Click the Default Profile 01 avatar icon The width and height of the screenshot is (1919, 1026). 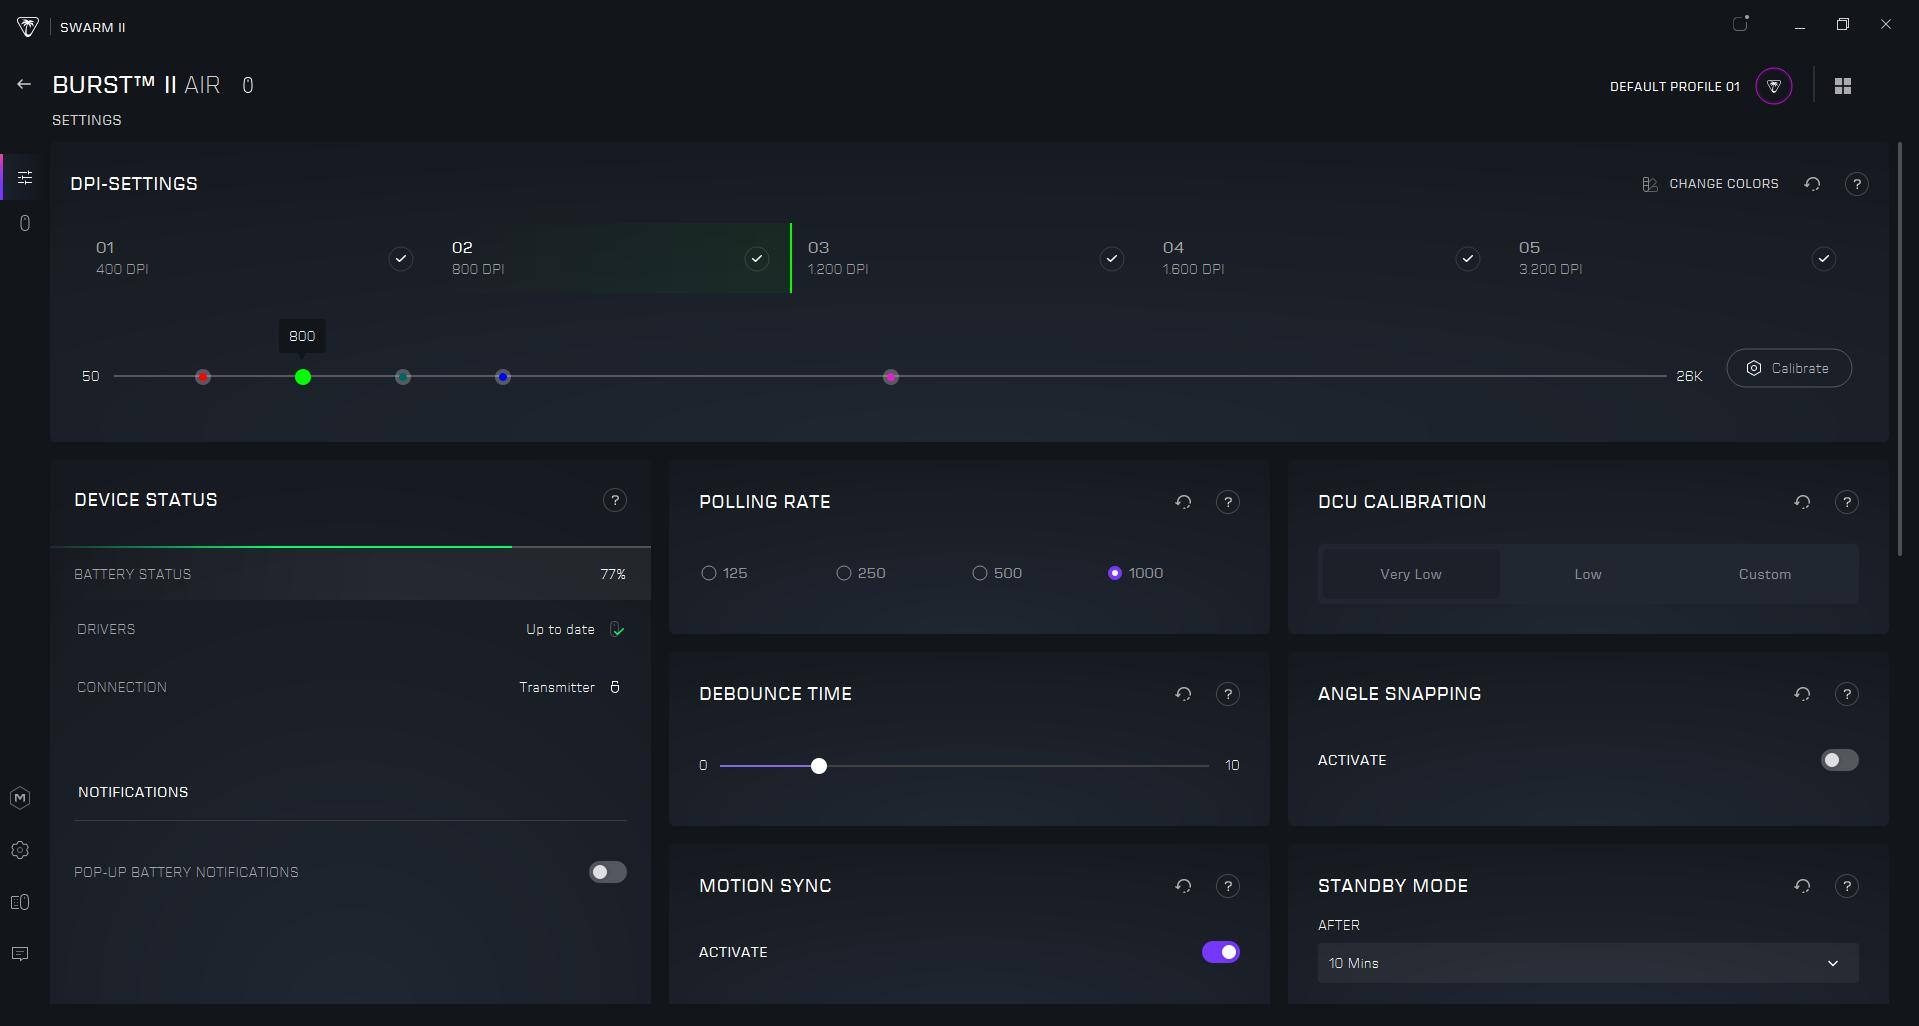[x=1773, y=86]
